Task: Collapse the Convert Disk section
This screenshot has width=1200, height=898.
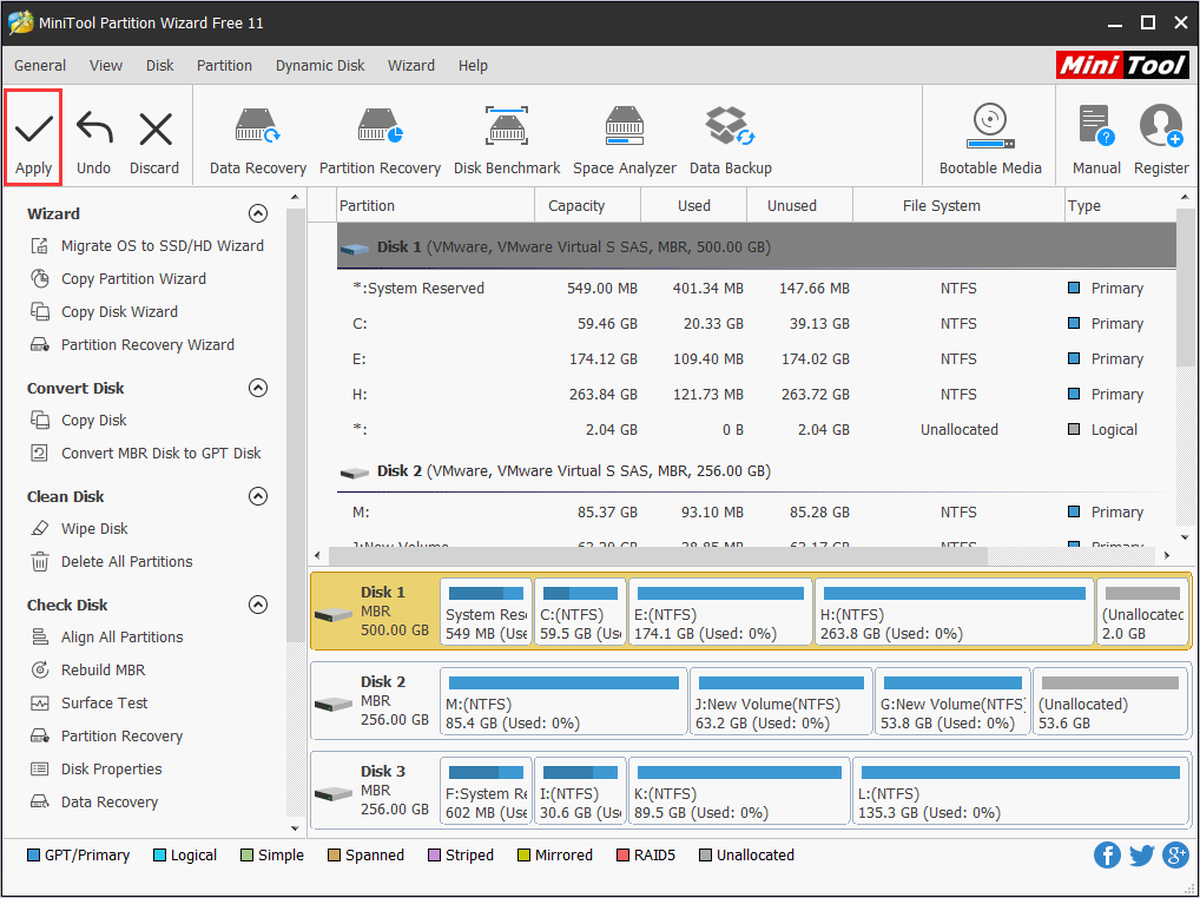Action: [x=258, y=388]
